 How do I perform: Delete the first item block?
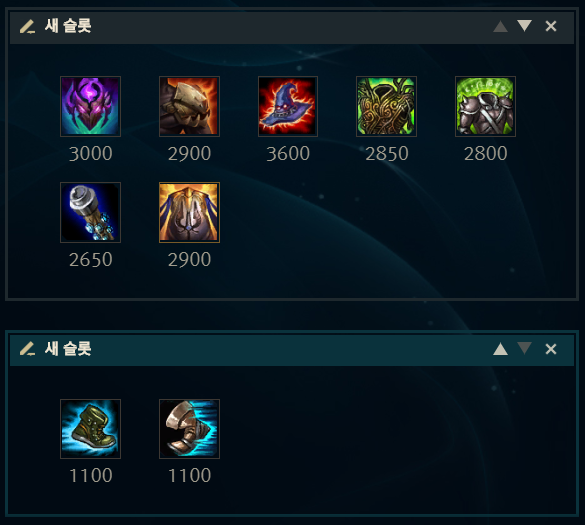[x=551, y=26]
